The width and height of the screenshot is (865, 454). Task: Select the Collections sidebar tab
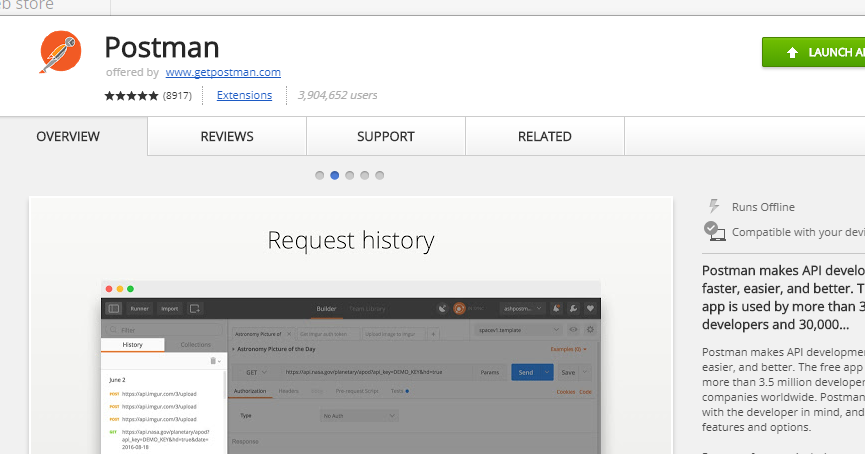[x=195, y=345]
